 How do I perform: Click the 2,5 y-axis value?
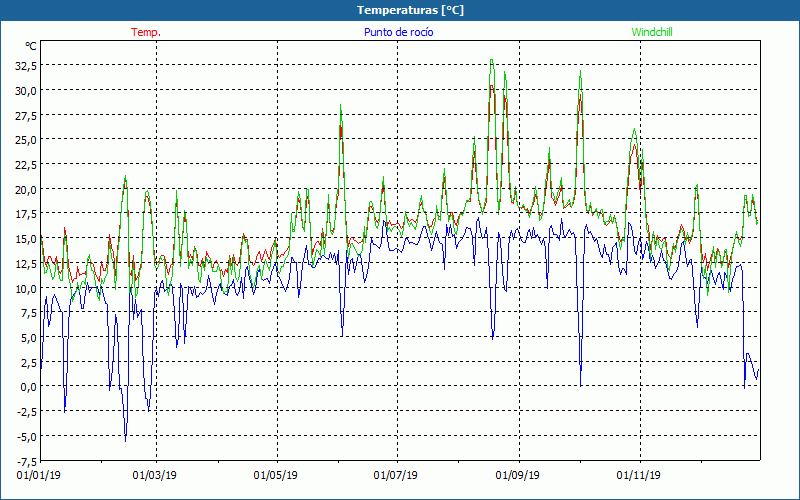coord(28,362)
